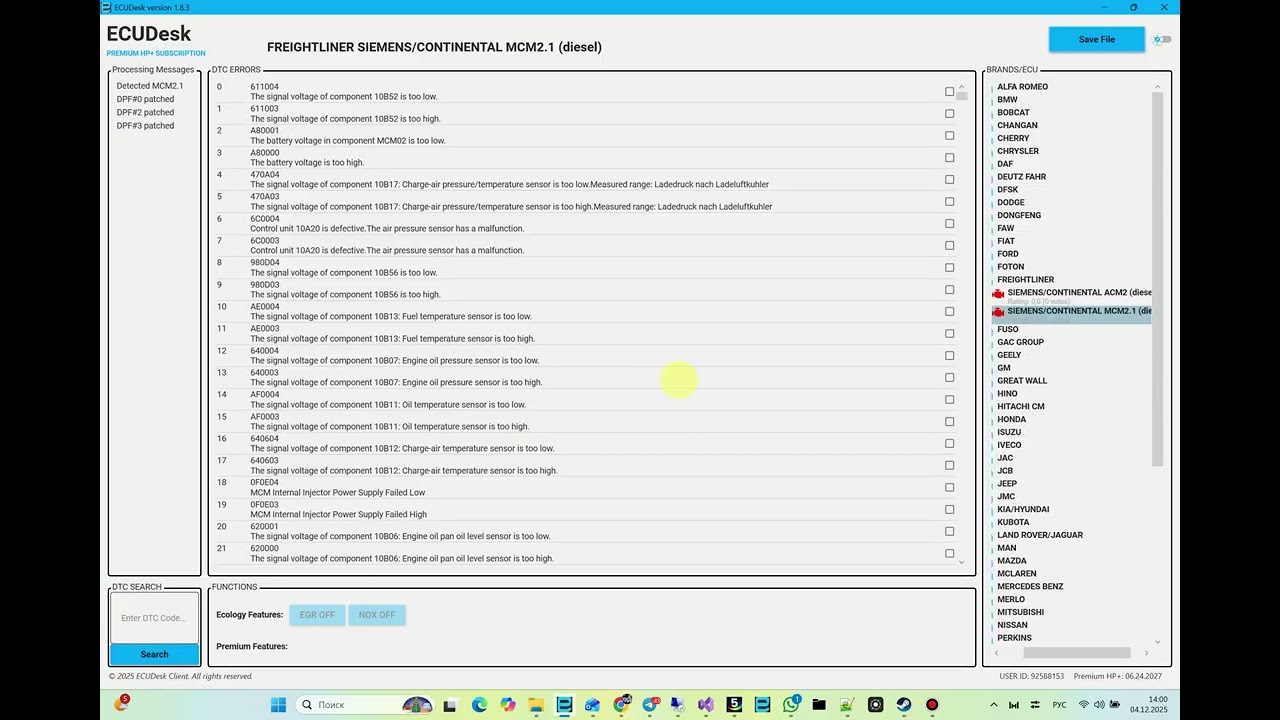The width and height of the screenshot is (1280, 720).
Task: Click the EGR OFF button
Action: click(x=317, y=615)
